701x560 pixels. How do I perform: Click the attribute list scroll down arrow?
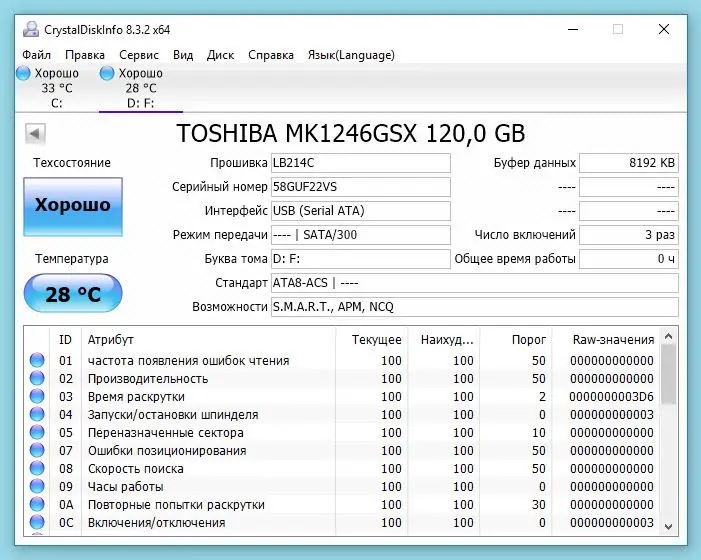tap(668, 527)
